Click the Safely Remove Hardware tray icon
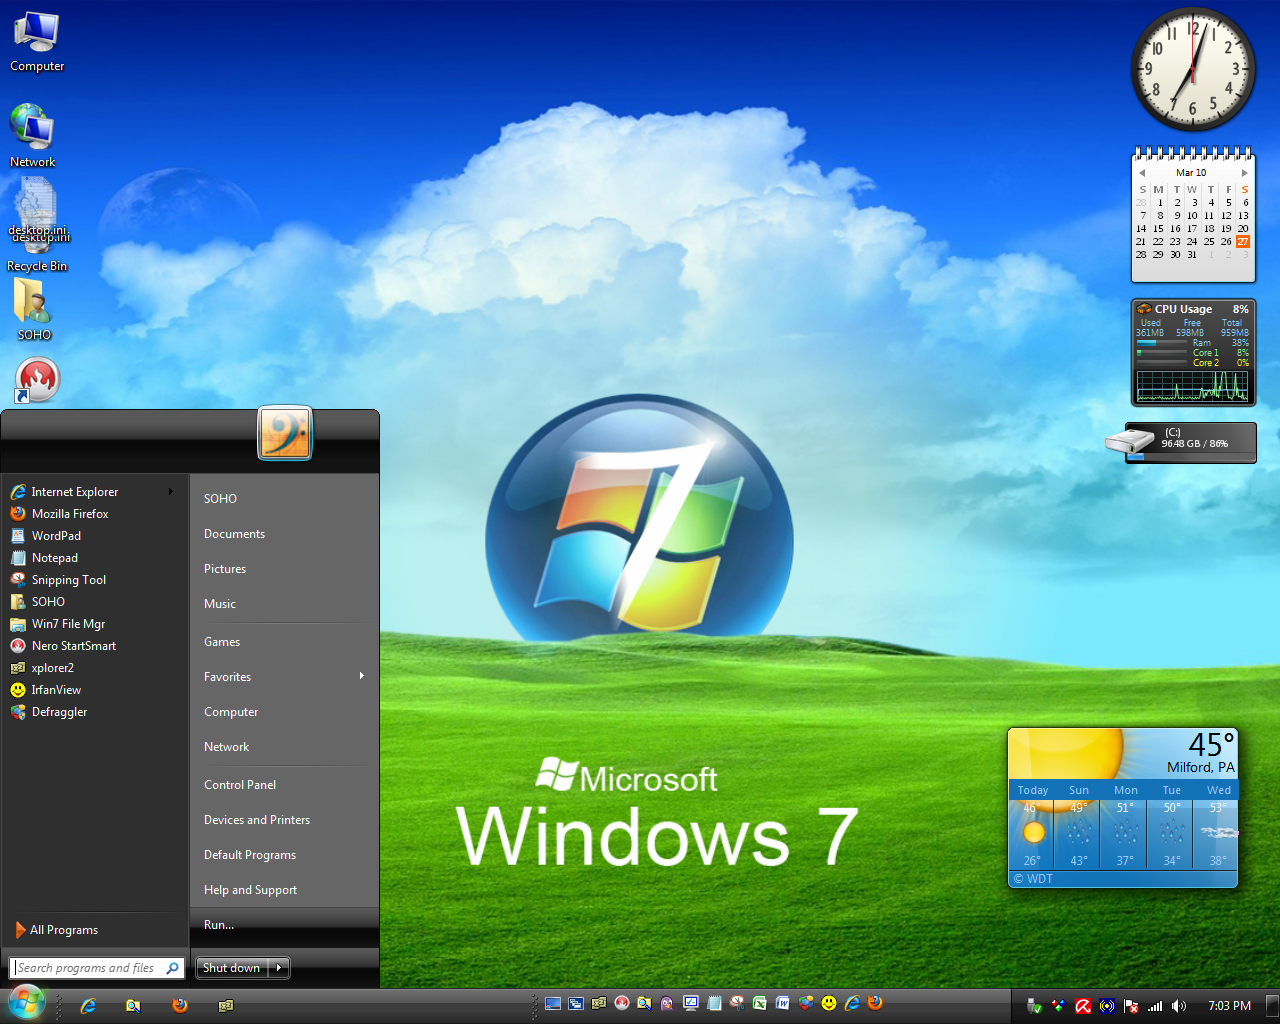 (1034, 1006)
